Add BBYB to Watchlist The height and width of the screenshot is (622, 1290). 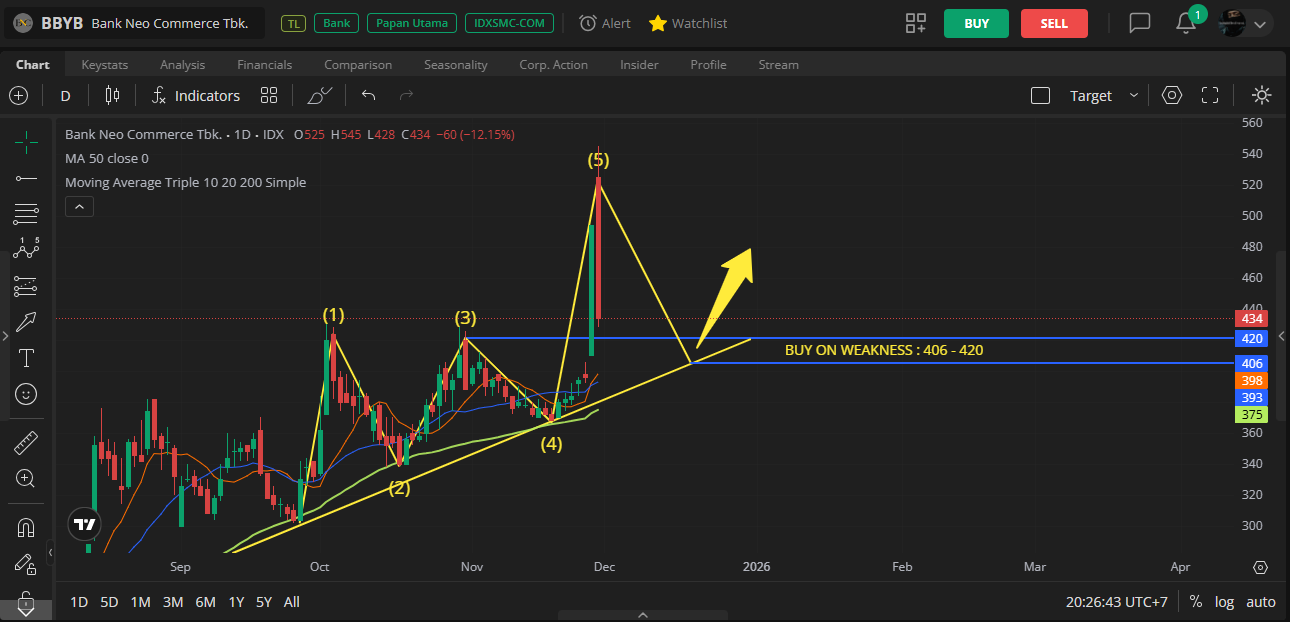click(x=688, y=23)
